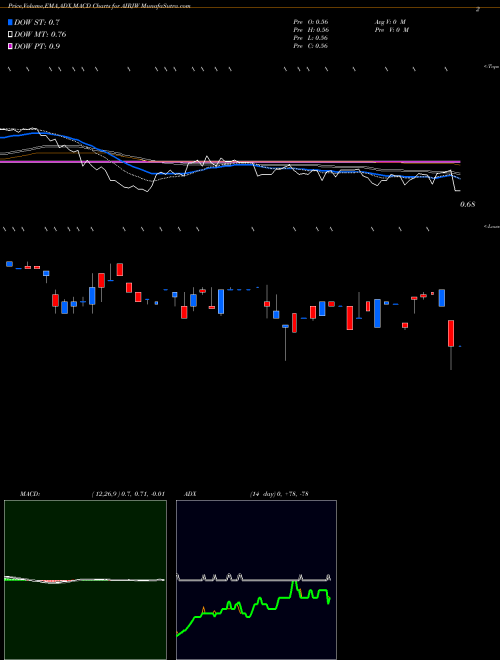Click the chart title mentioning MunafaSutra.com

[x=99, y=6]
